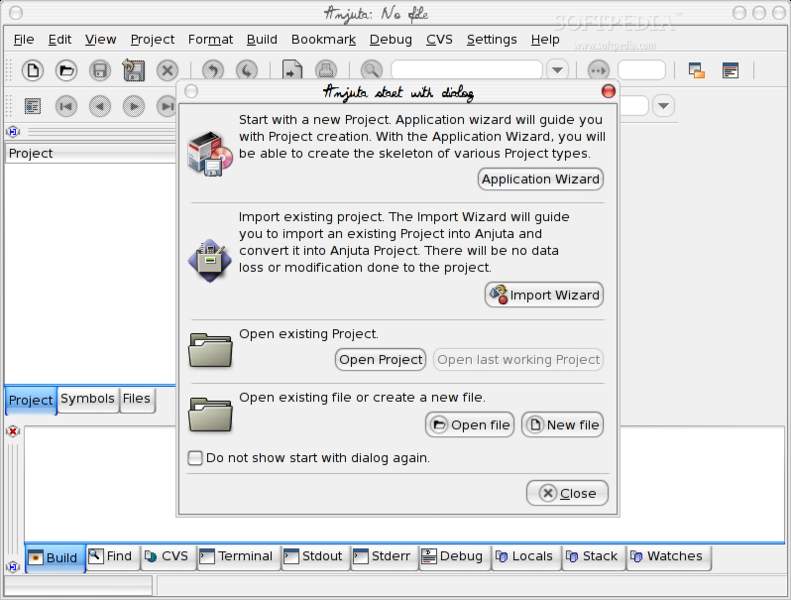Open the Edit menu
Image resolution: width=791 pixels, height=600 pixels.
[60, 39]
